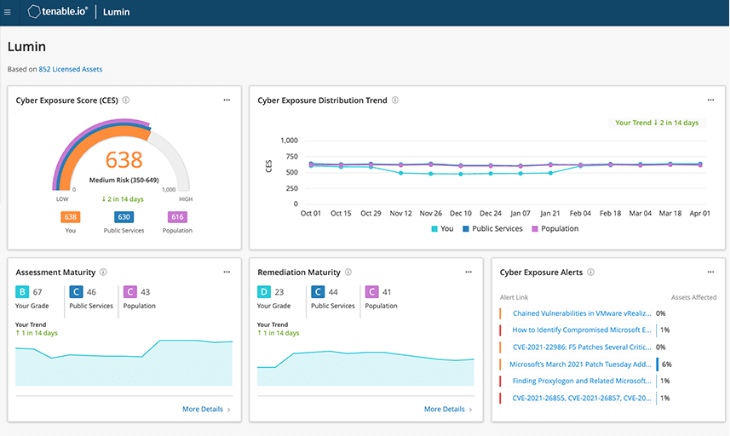Viewport: 730px width, 436px height.
Task: Toggle Population series in chart legend
Action: point(557,228)
